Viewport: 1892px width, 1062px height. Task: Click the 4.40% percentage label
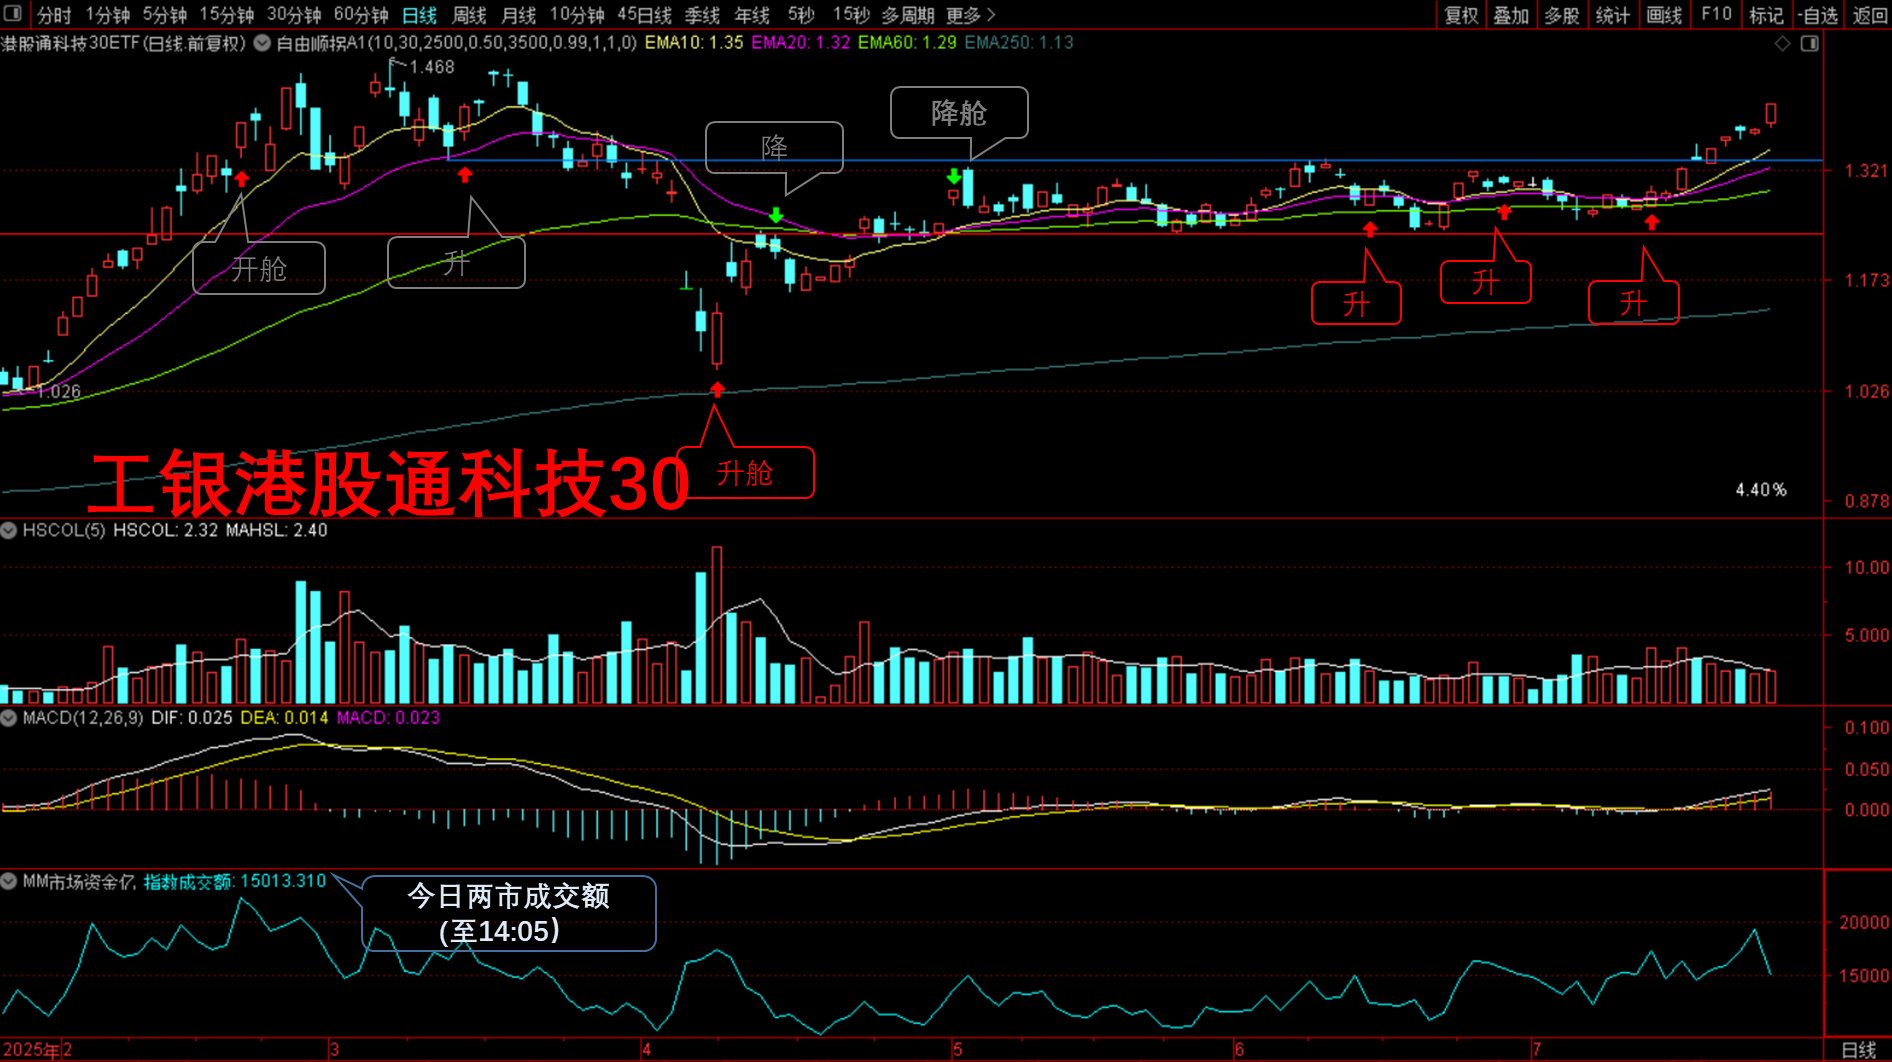pos(1761,489)
